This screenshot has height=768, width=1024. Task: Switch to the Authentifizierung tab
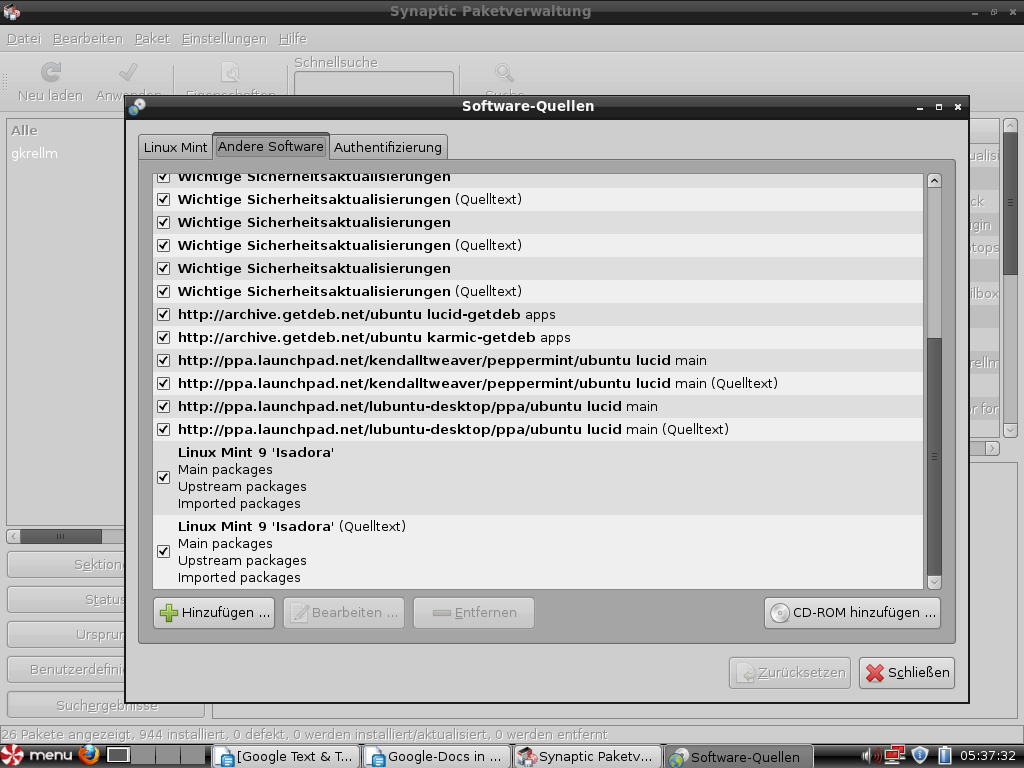[388, 146]
